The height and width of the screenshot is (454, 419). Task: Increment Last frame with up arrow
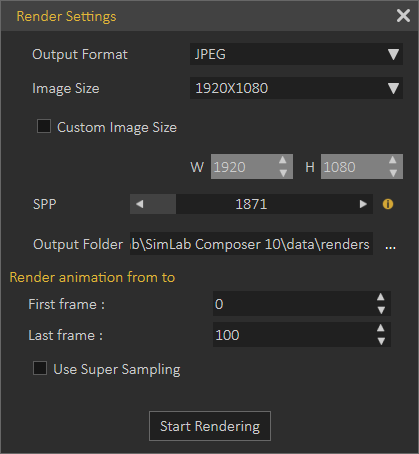tap(381, 328)
